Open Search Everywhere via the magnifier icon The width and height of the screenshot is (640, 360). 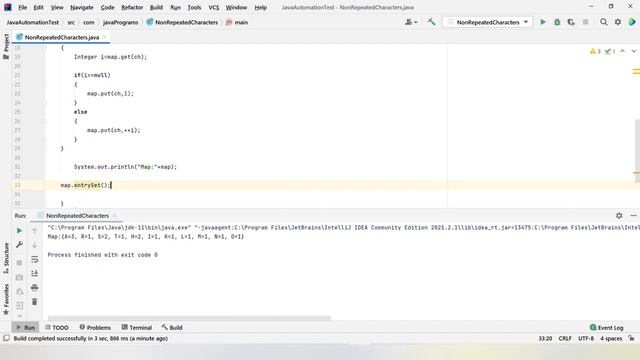tap(604, 22)
